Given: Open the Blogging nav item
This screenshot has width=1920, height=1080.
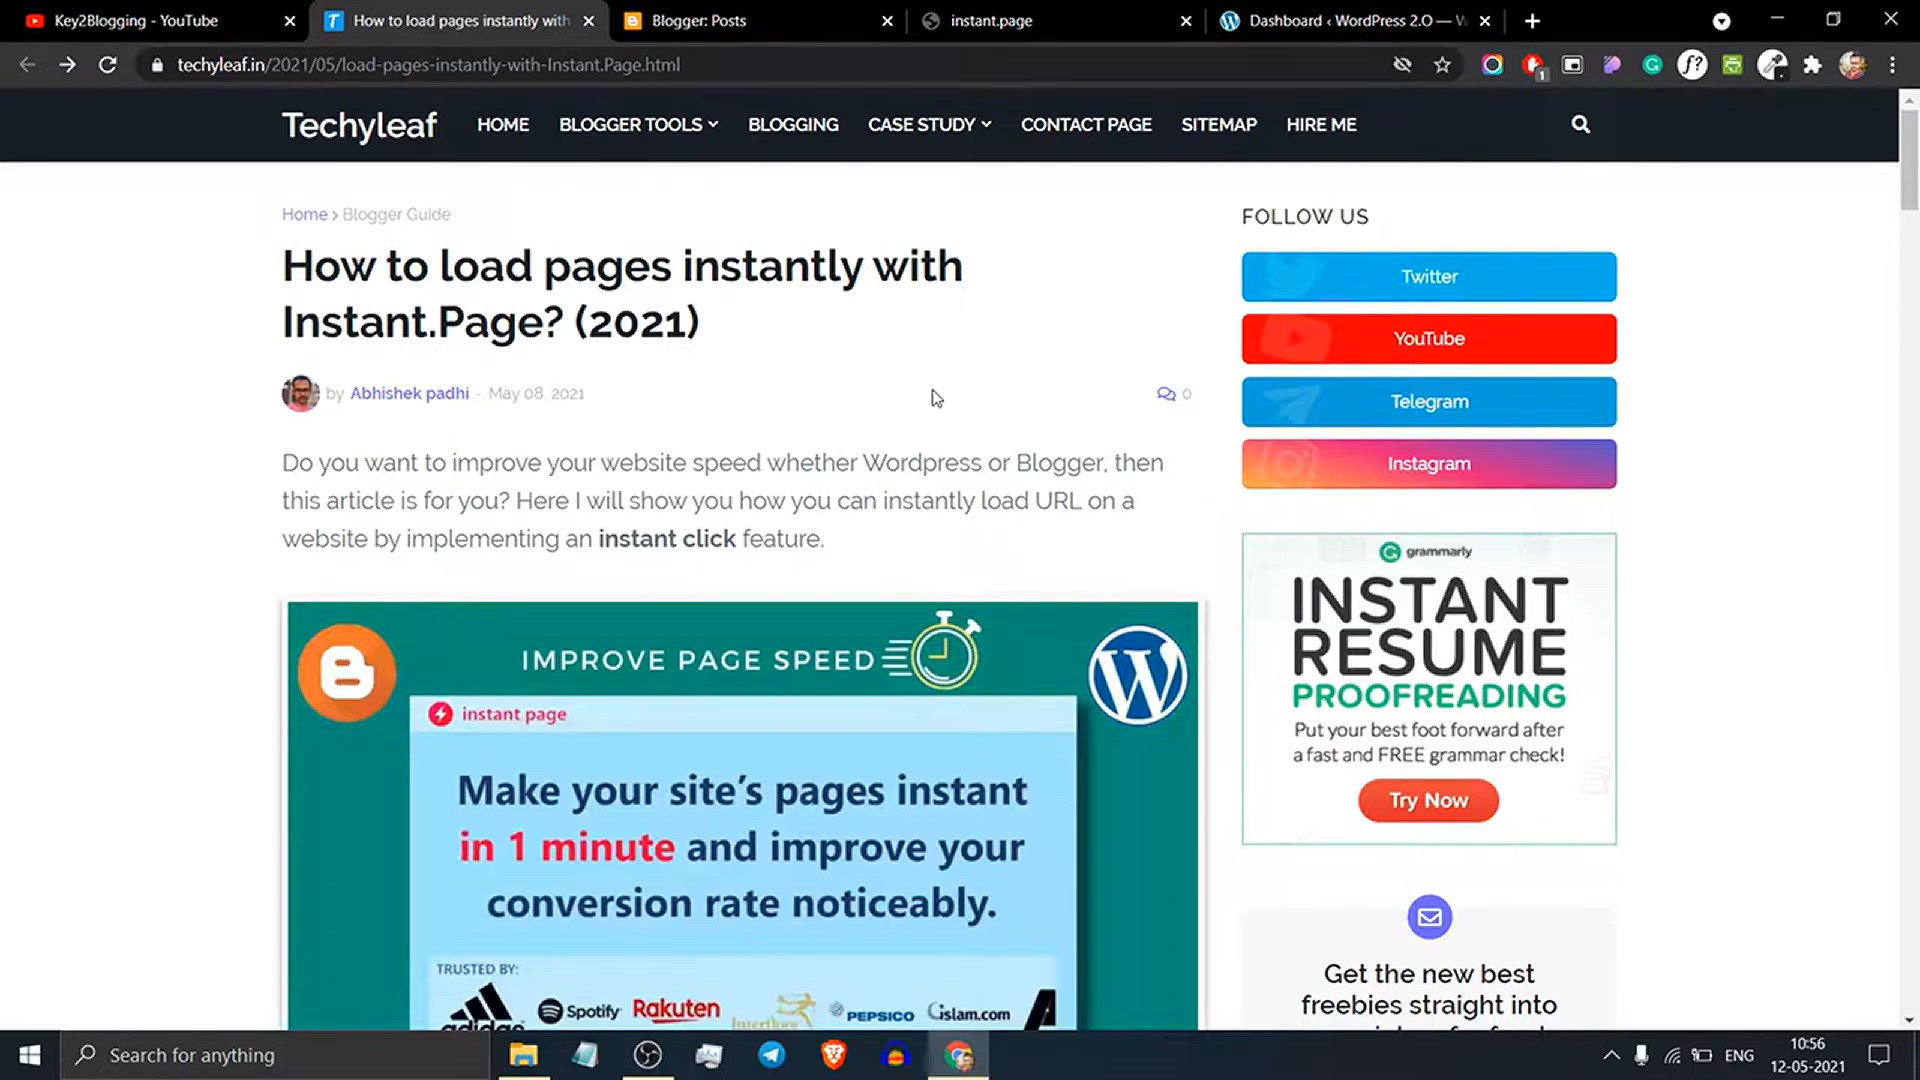Looking at the screenshot, I should 793,125.
